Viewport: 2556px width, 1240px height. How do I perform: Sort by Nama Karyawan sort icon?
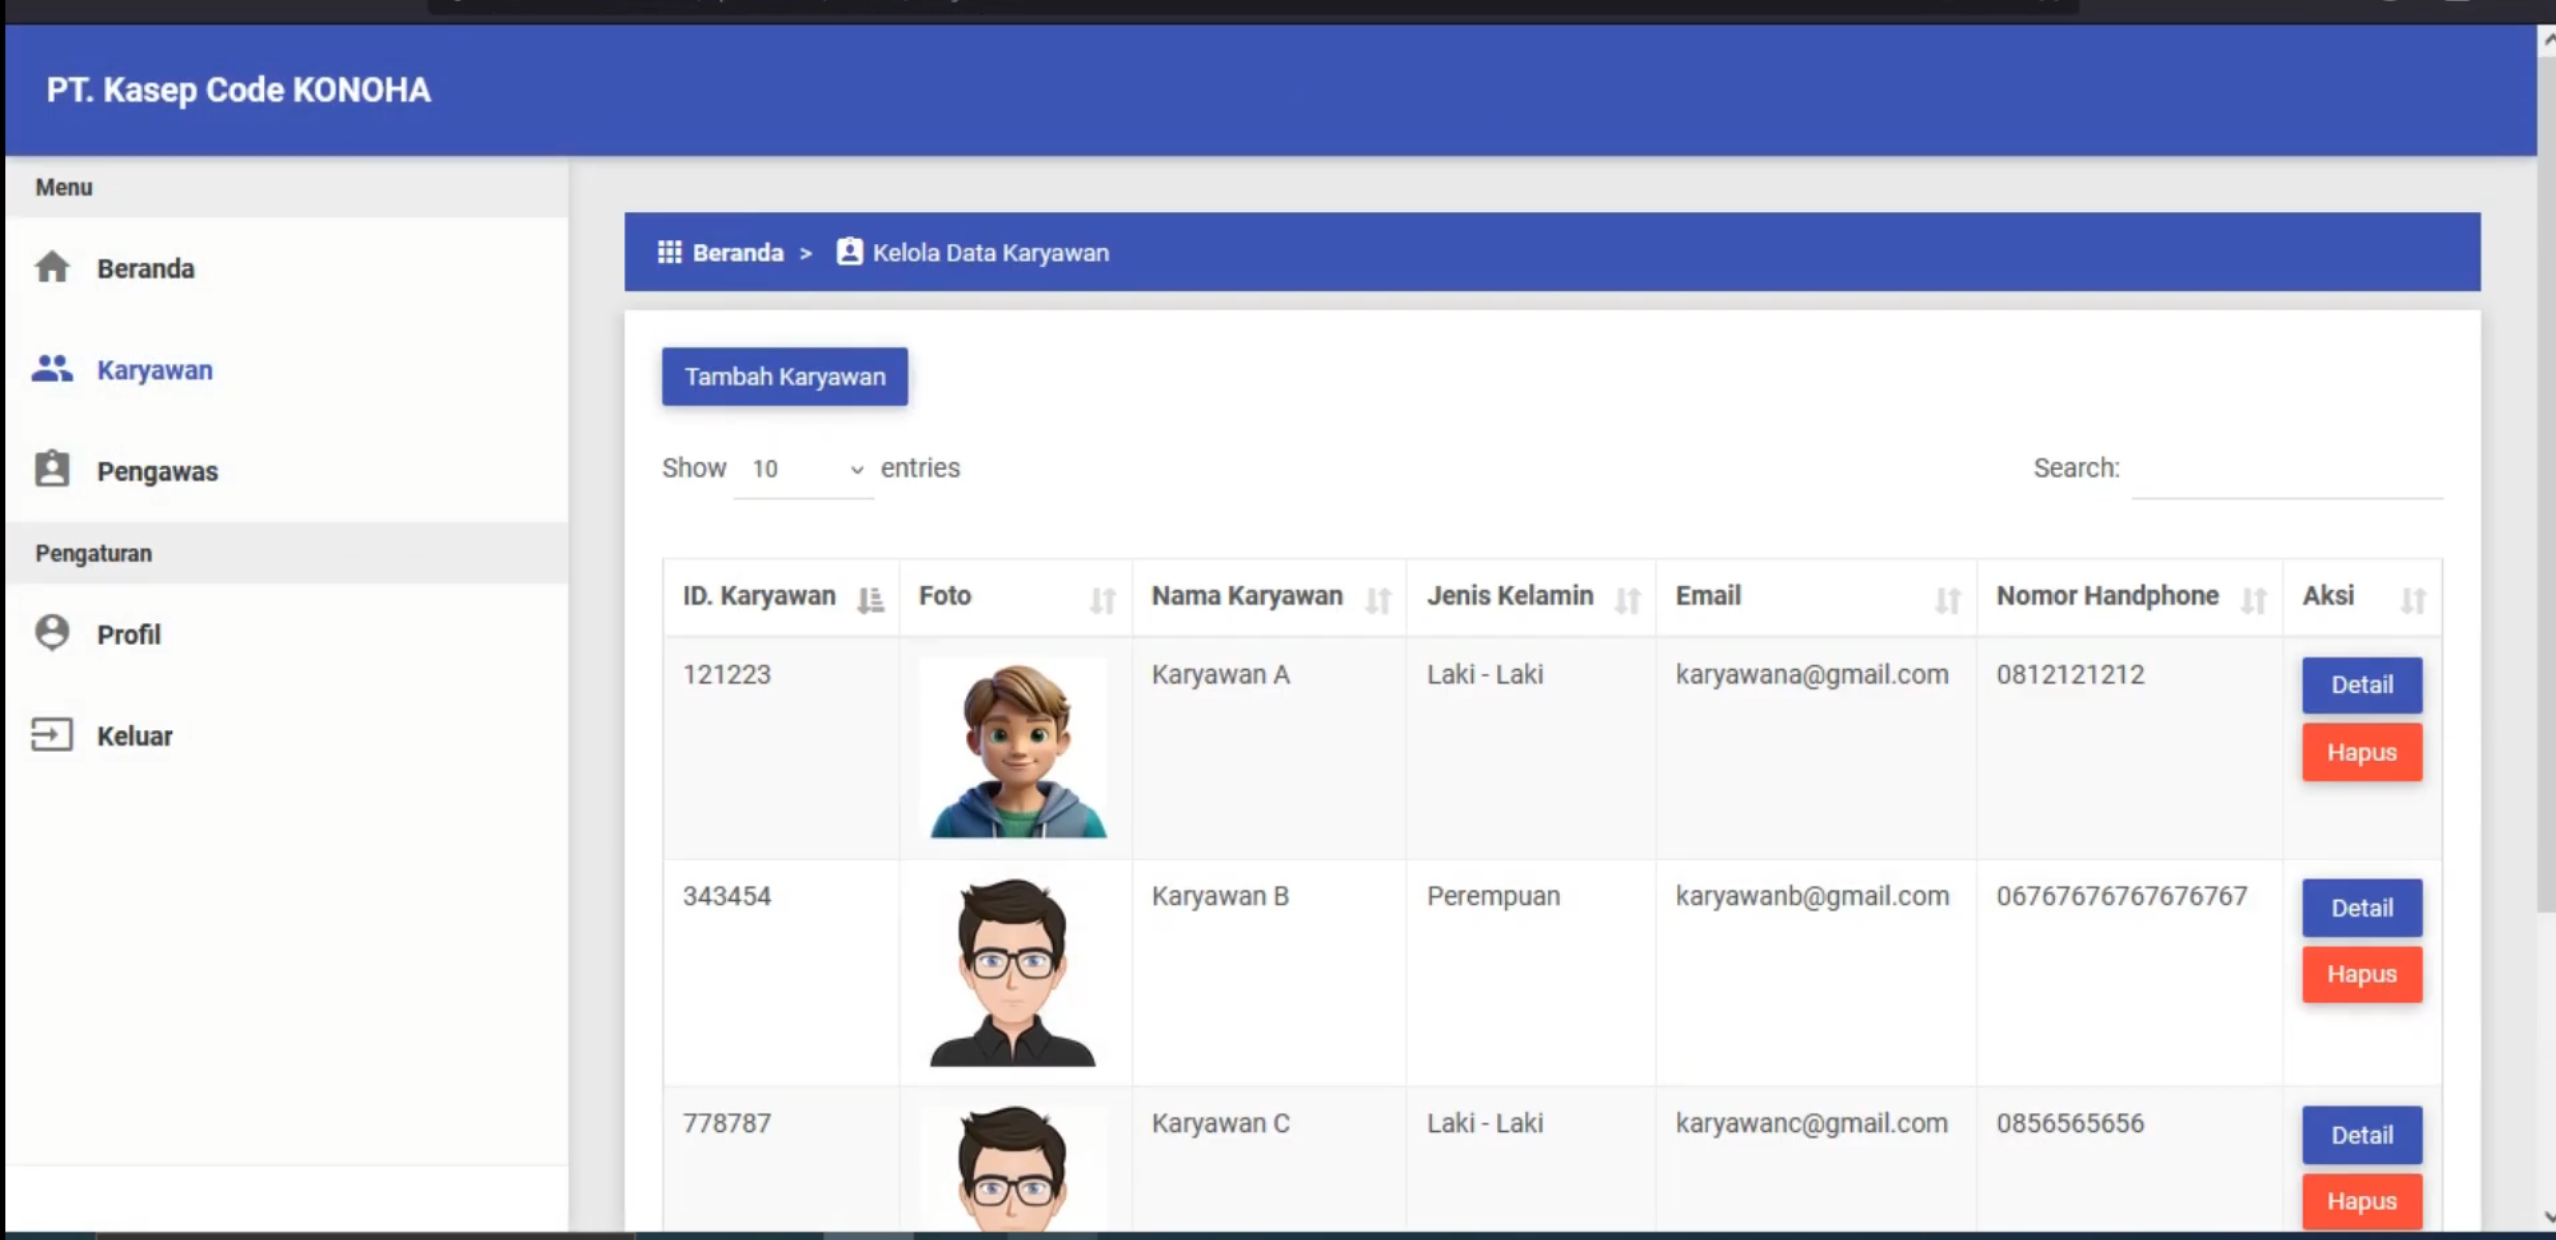(1378, 600)
